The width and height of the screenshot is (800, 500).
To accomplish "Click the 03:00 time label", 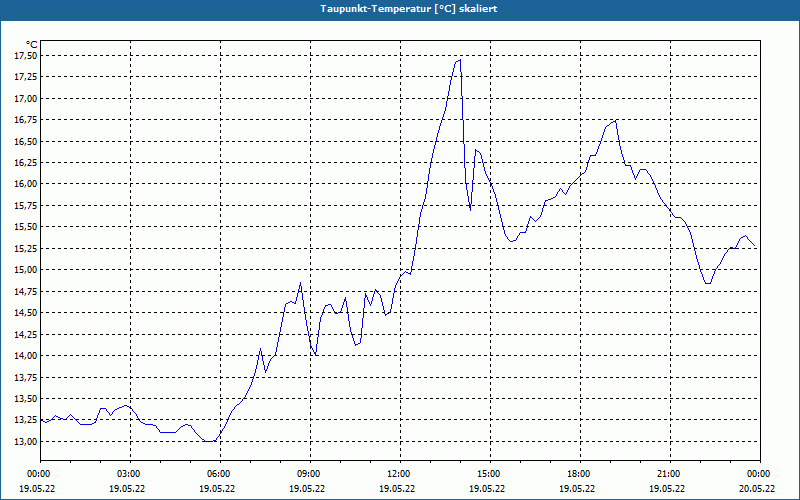I will [131, 474].
